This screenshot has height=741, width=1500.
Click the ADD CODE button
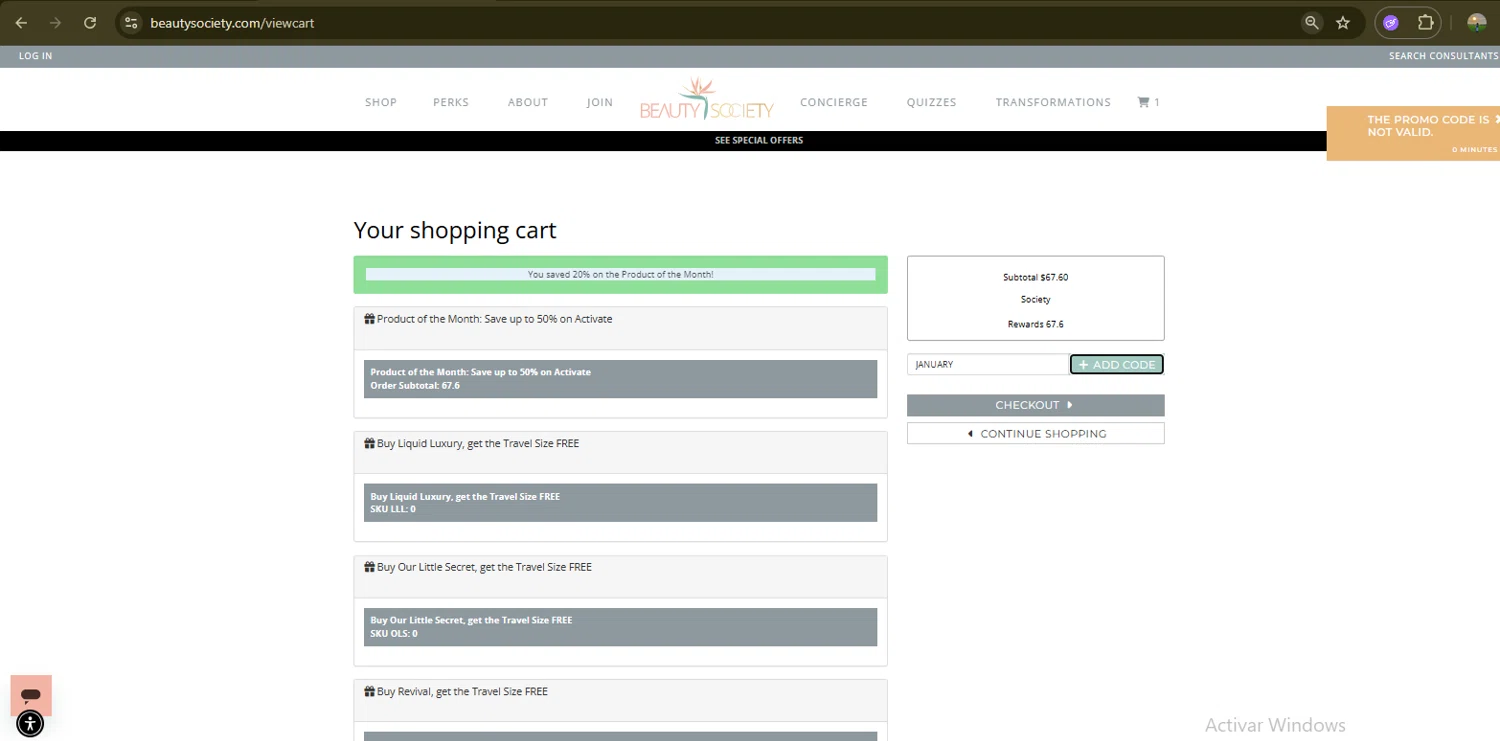point(1117,365)
